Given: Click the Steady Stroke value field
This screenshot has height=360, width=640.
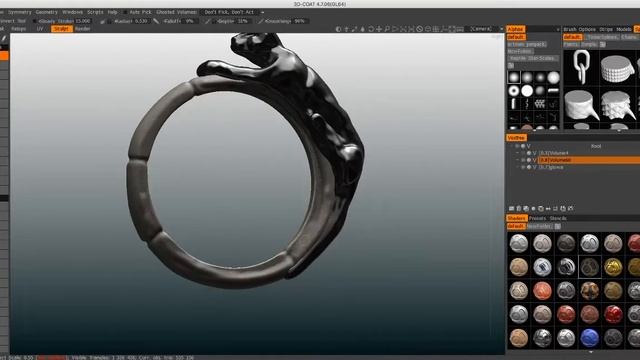Looking at the screenshot, I should tap(83, 21).
